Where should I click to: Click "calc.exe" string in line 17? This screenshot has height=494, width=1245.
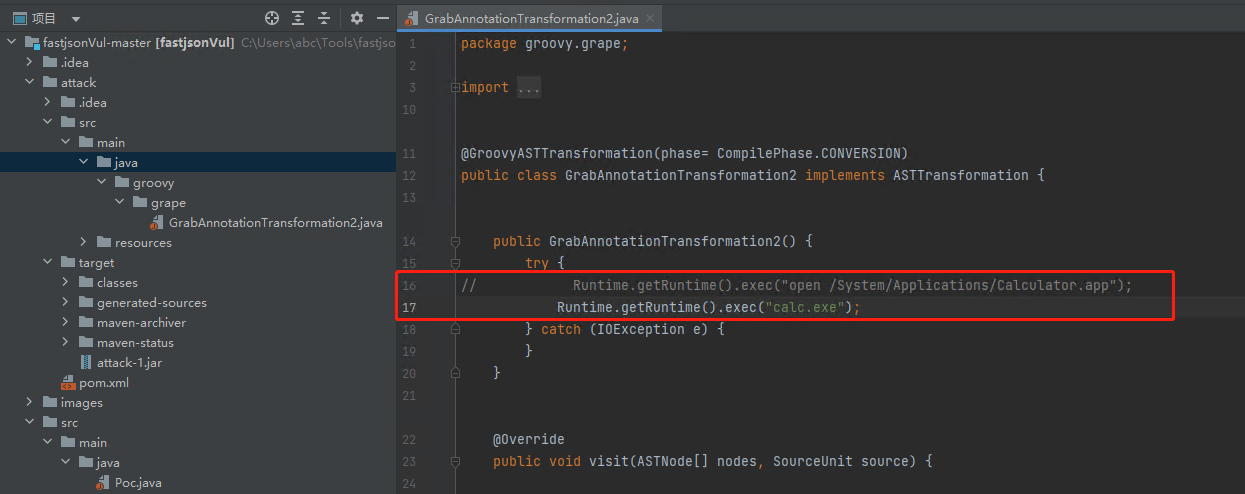804,307
